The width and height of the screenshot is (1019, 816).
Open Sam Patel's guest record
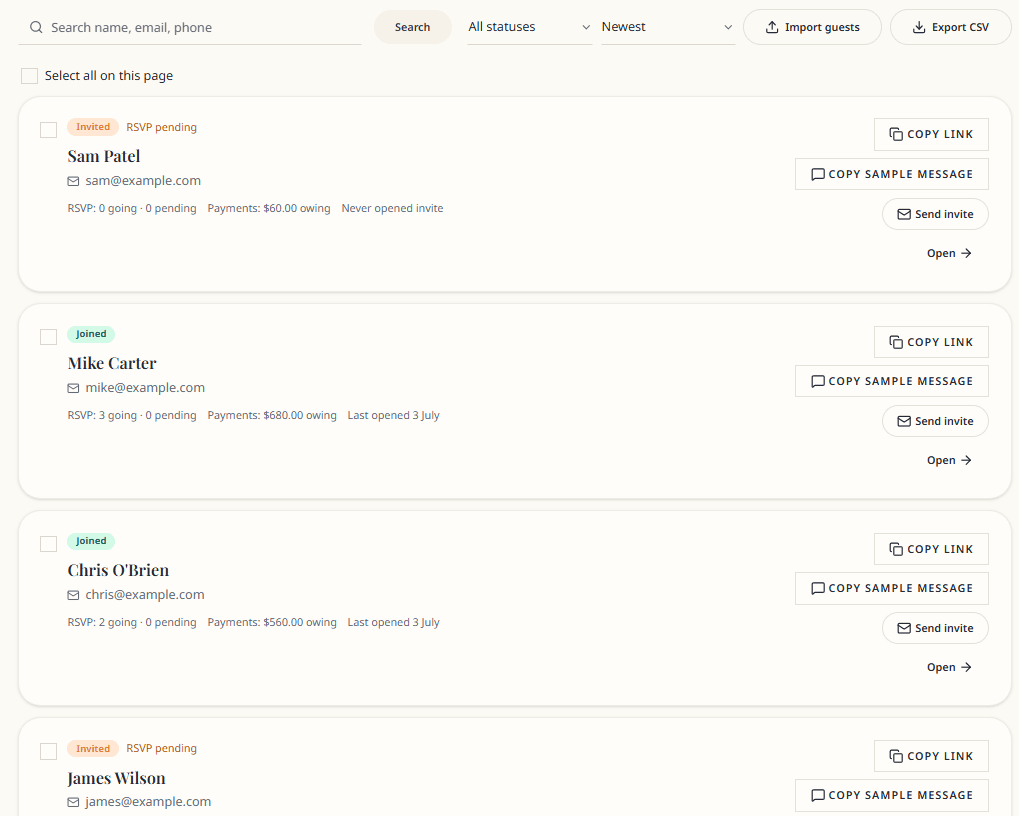[x=949, y=253]
